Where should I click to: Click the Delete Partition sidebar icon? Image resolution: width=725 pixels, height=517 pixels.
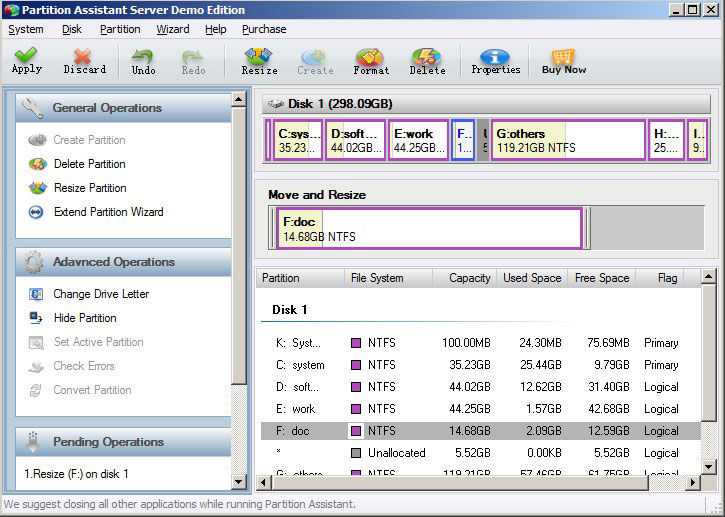37,164
